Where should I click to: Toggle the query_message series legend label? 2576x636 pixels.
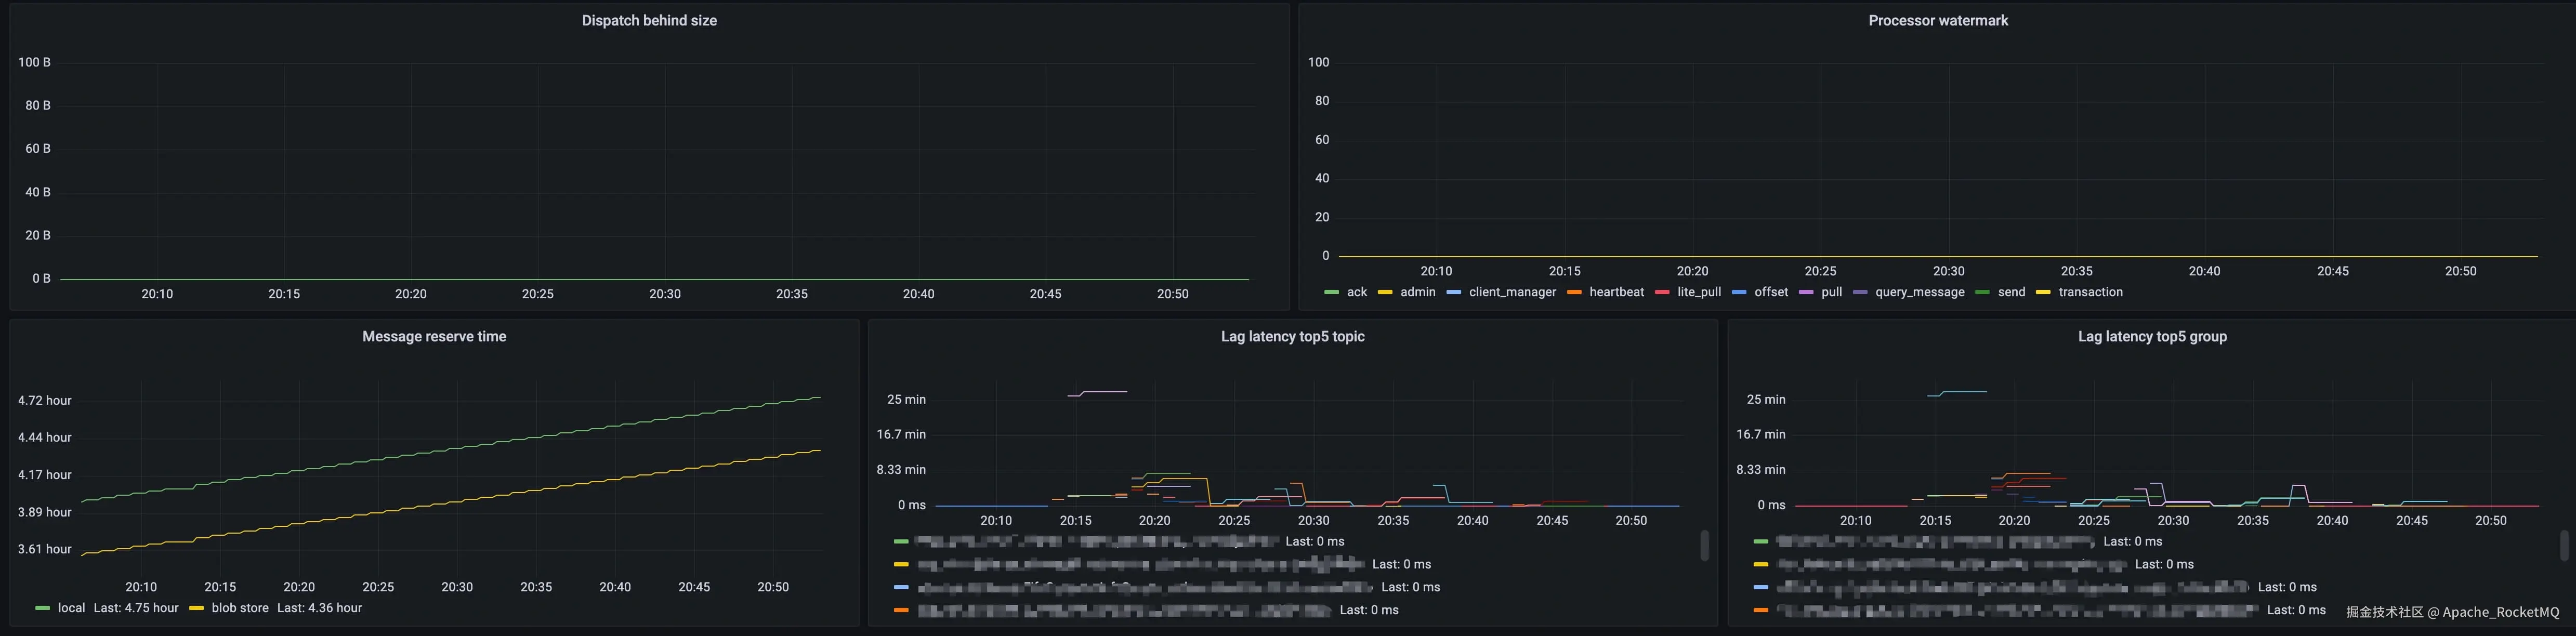click(1919, 292)
